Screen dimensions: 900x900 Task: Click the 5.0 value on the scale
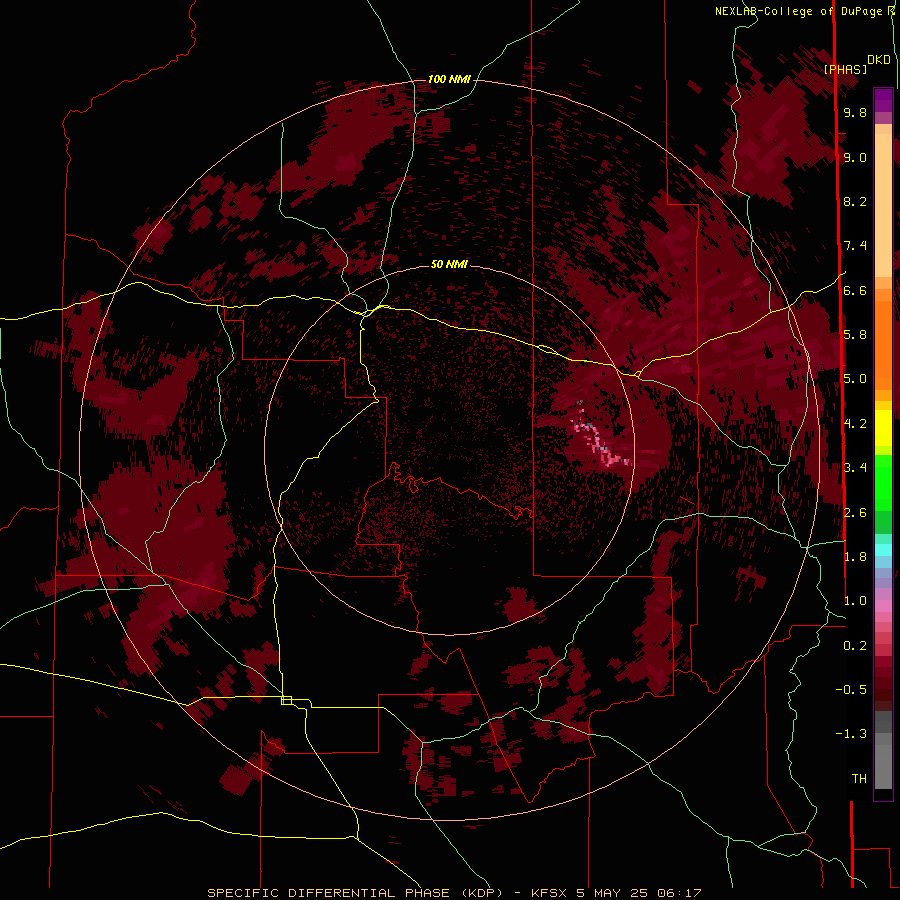pos(855,379)
